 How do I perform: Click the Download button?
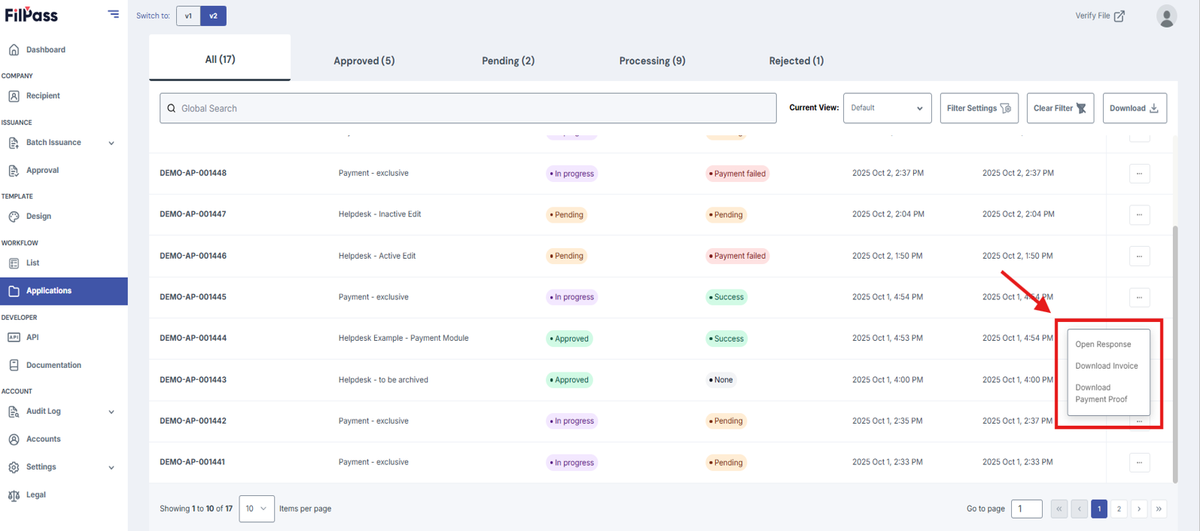[x=1135, y=108]
